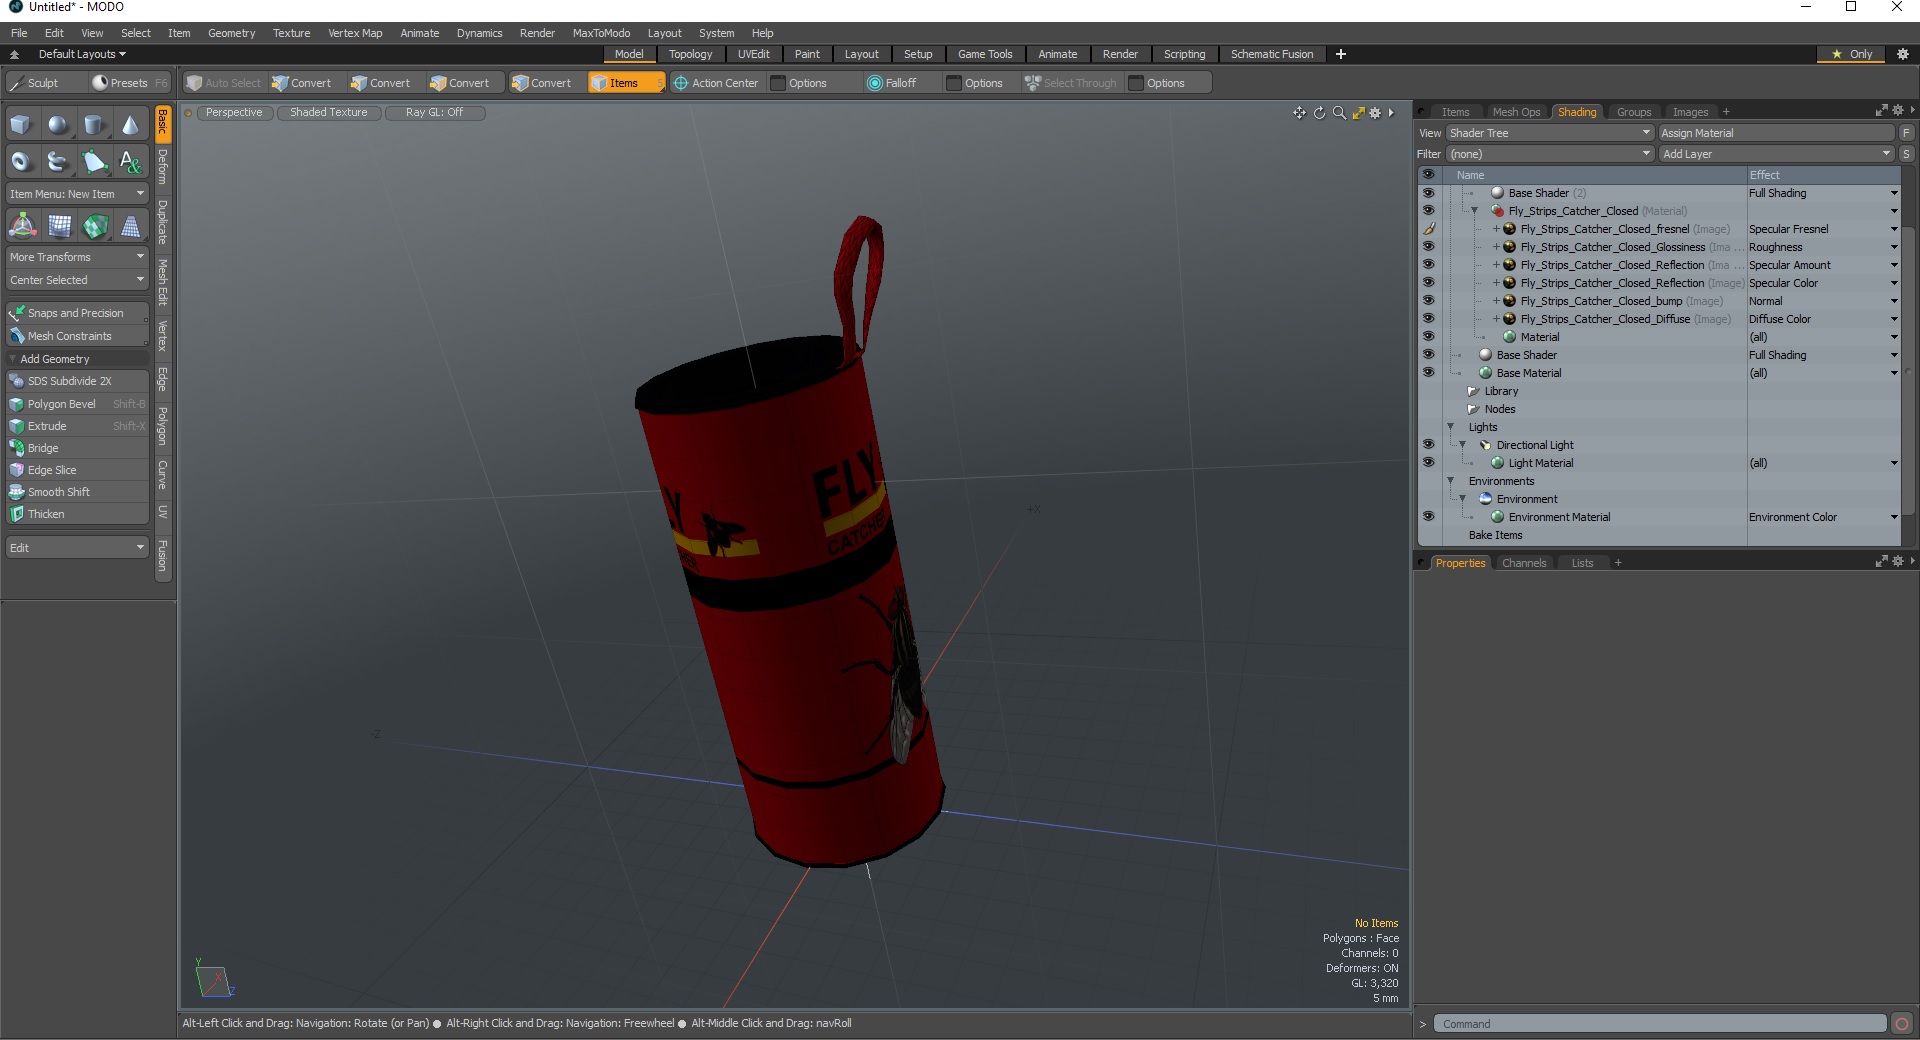Click the Shaded Texture viewport button
1920x1040 pixels.
pyautogui.click(x=329, y=113)
